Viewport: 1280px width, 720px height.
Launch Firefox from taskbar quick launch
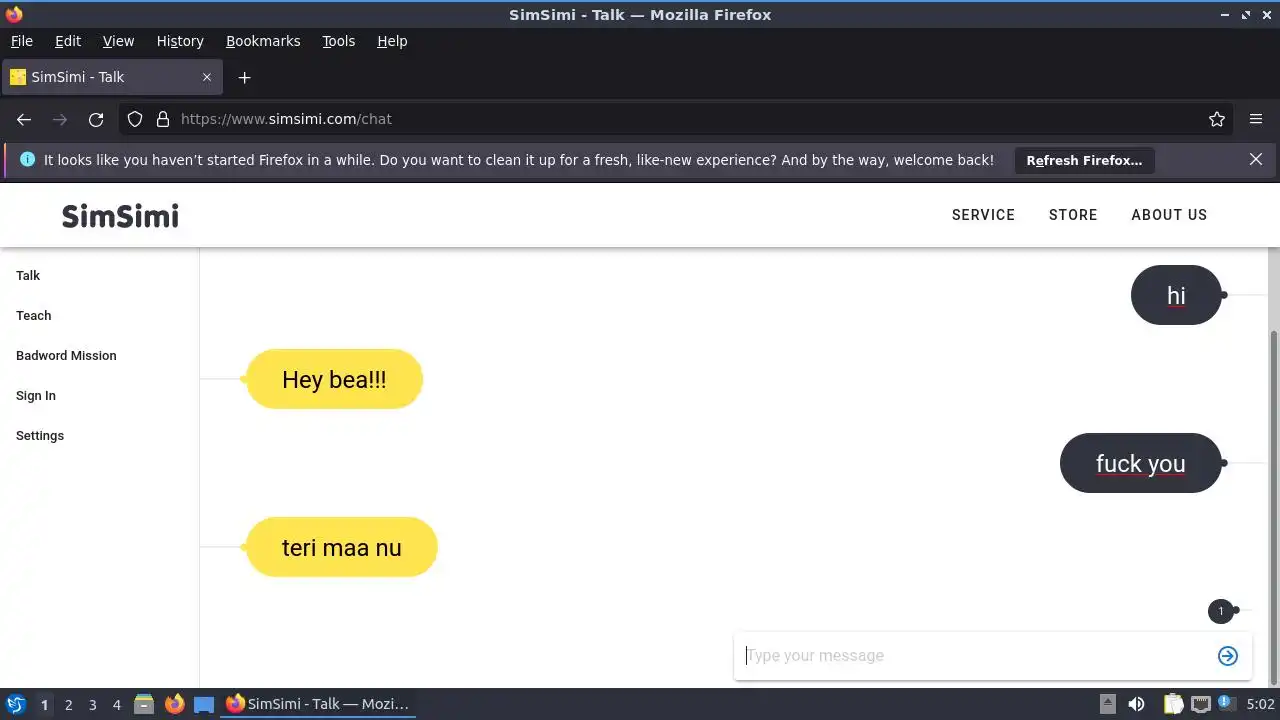point(174,704)
